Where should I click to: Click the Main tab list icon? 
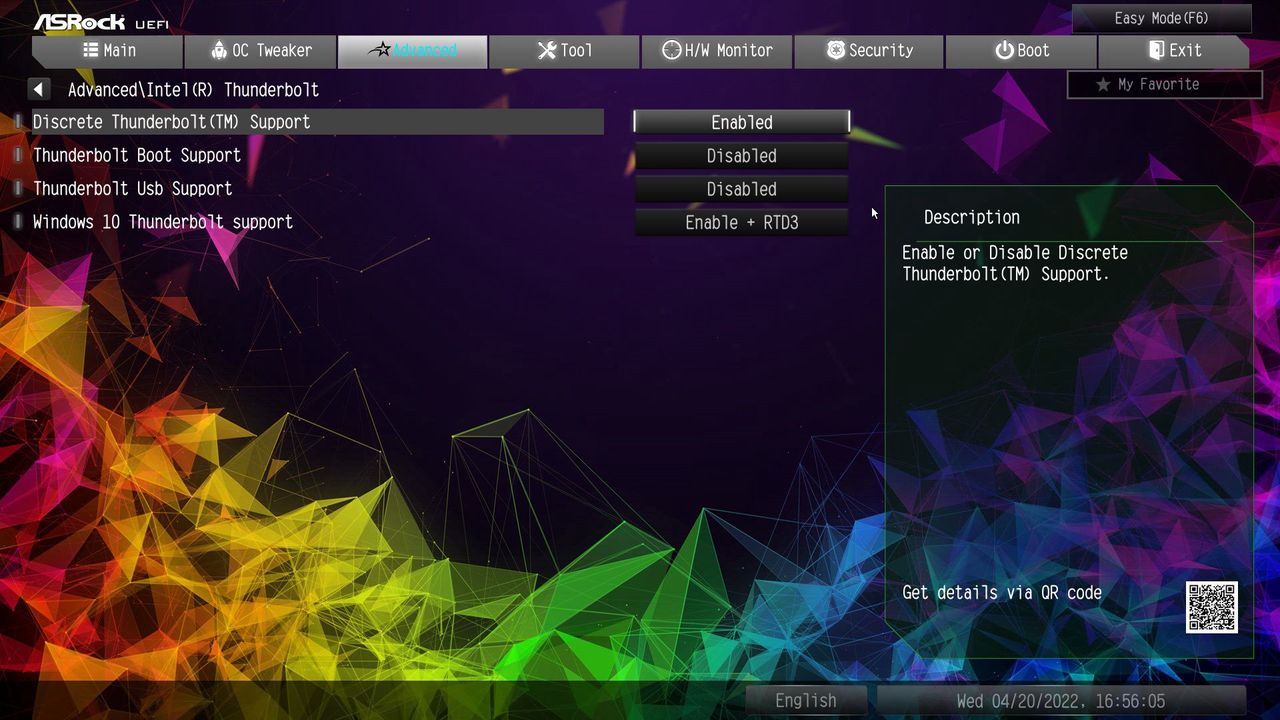click(91, 50)
